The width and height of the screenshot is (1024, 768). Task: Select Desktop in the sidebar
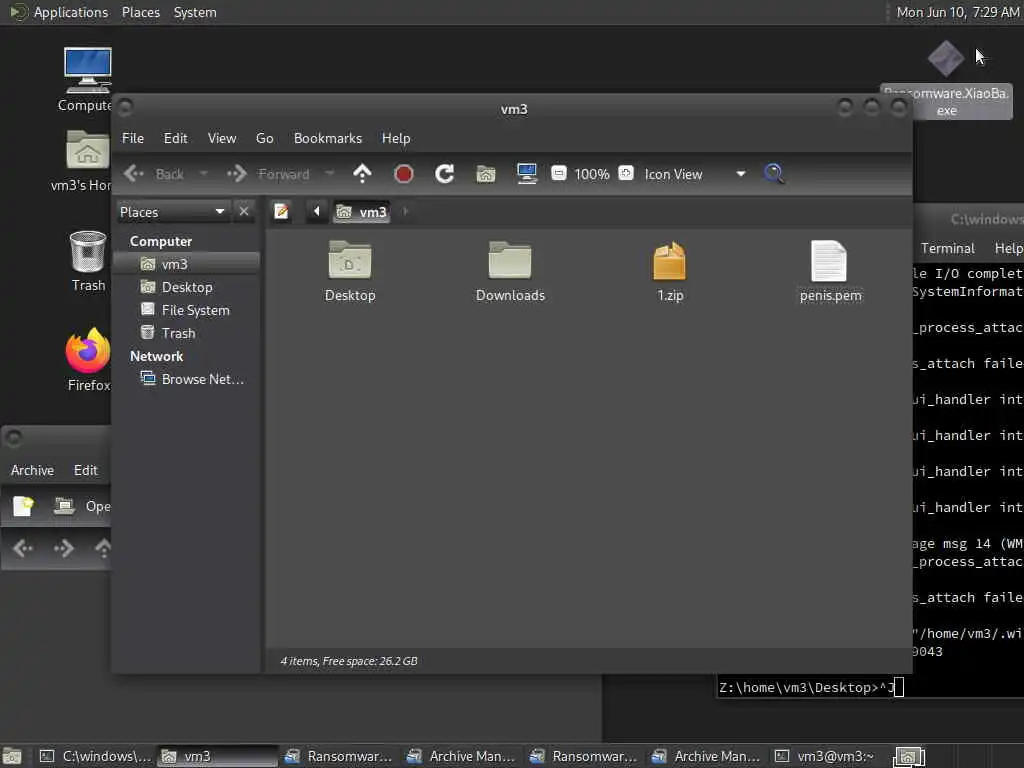click(x=186, y=287)
